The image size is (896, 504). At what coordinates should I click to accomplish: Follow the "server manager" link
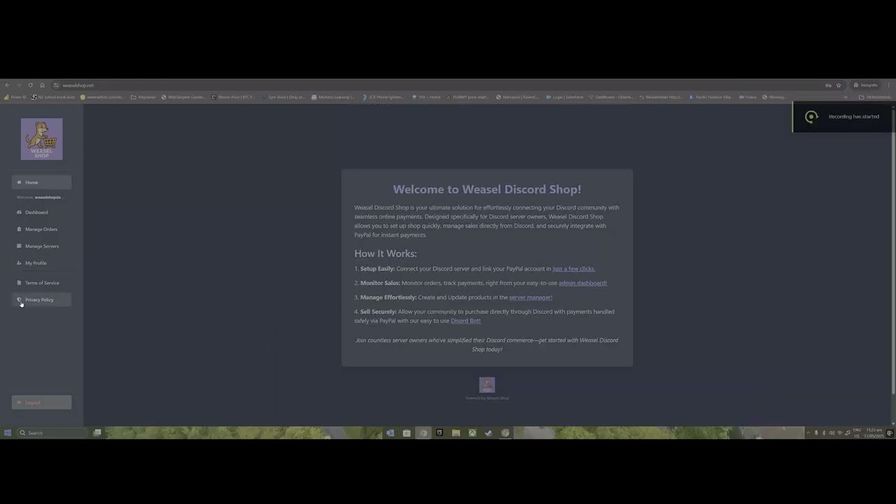(531, 297)
